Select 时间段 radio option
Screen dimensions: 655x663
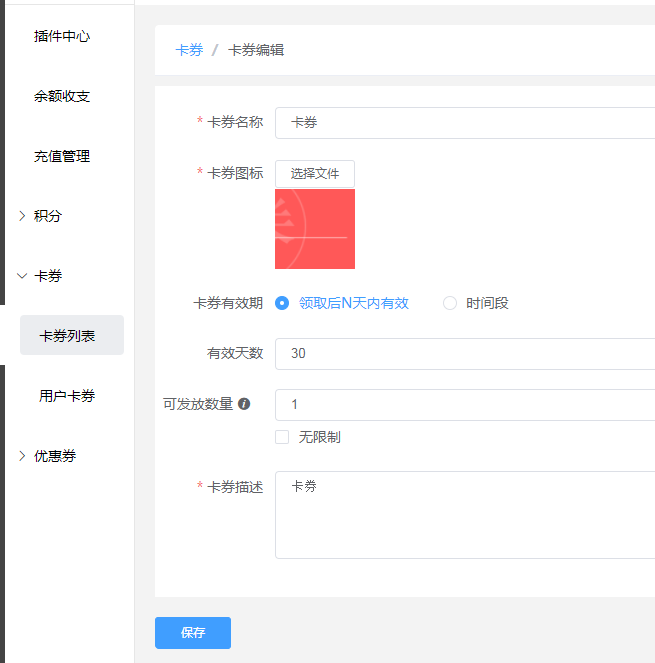(x=475, y=303)
